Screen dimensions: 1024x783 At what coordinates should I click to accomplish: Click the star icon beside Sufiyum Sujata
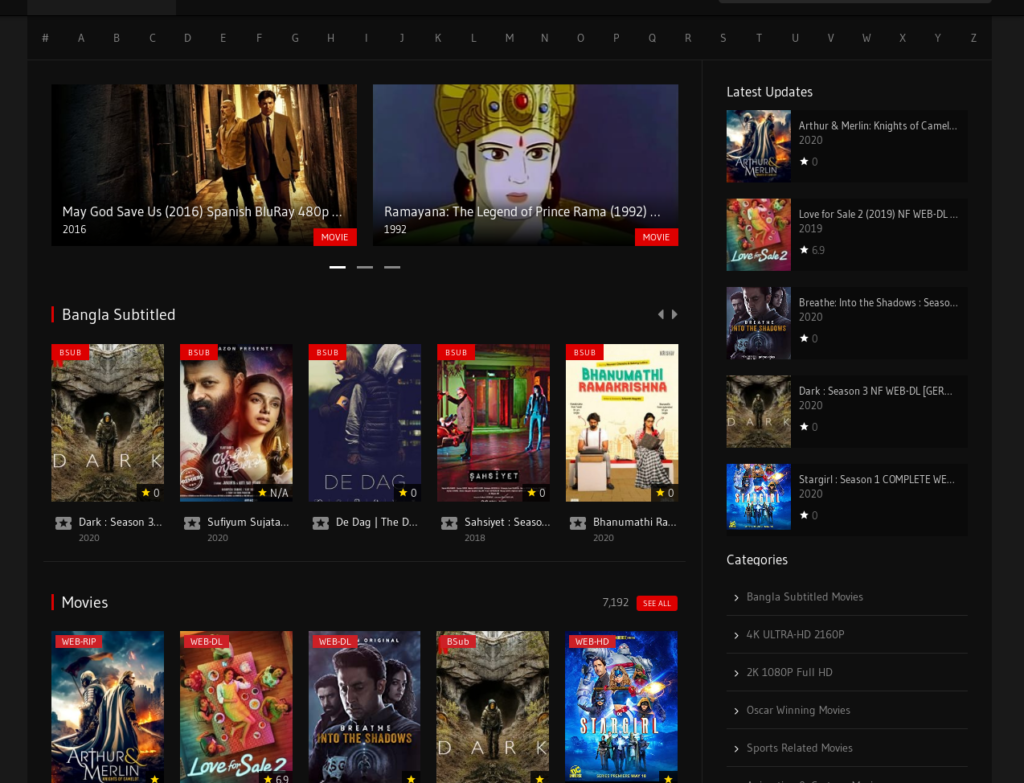click(x=192, y=523)
